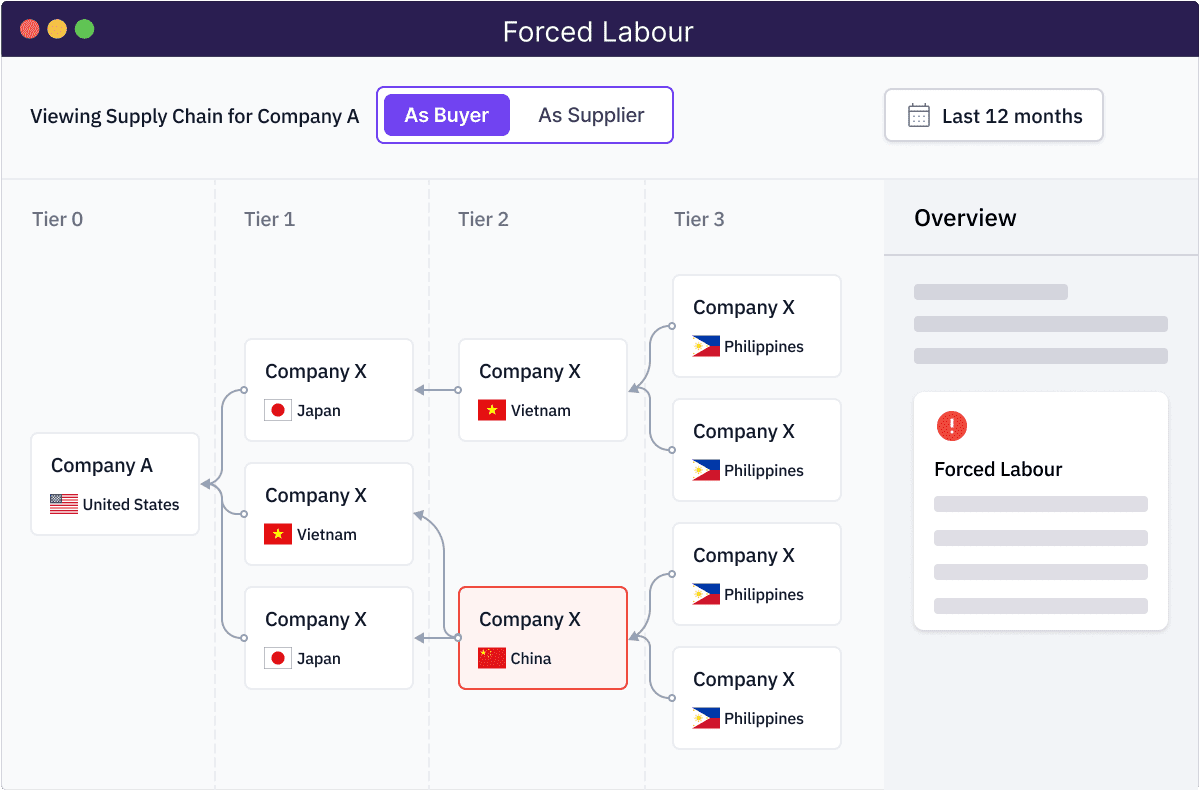Collapse suppliers using the arrow beside Company A
Image resolution: width=1199 pixels, height=790 pixels.
coord(207,483)
